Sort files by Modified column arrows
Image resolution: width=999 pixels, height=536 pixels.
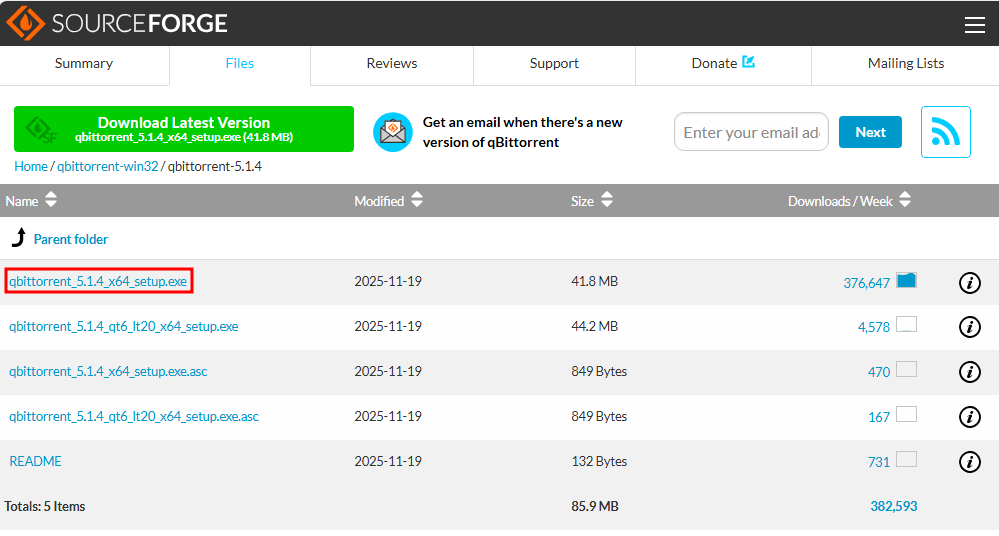pos(417,200)
